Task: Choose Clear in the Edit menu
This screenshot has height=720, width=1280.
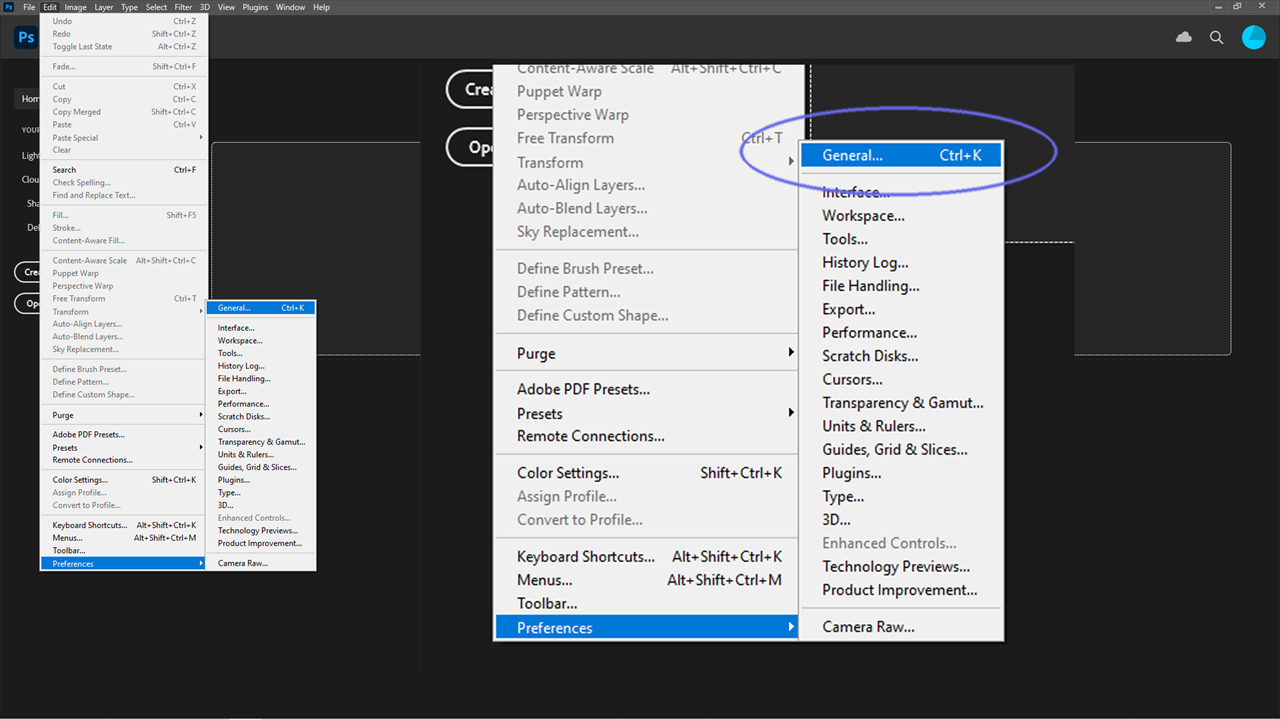Action: click(124, 150)
